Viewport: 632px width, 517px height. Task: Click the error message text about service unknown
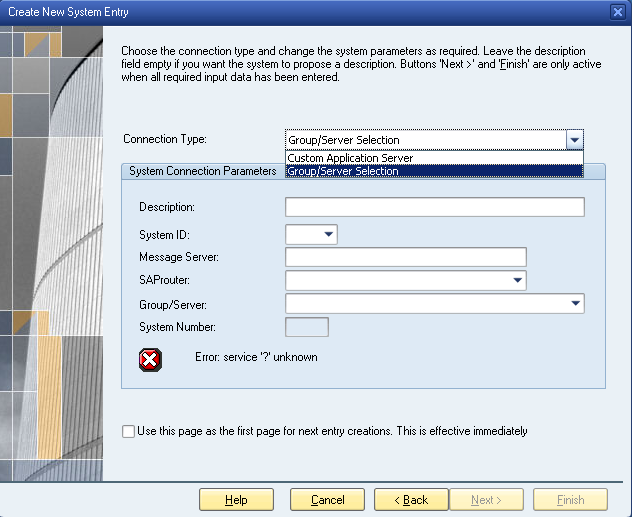[x=256, y=357]
